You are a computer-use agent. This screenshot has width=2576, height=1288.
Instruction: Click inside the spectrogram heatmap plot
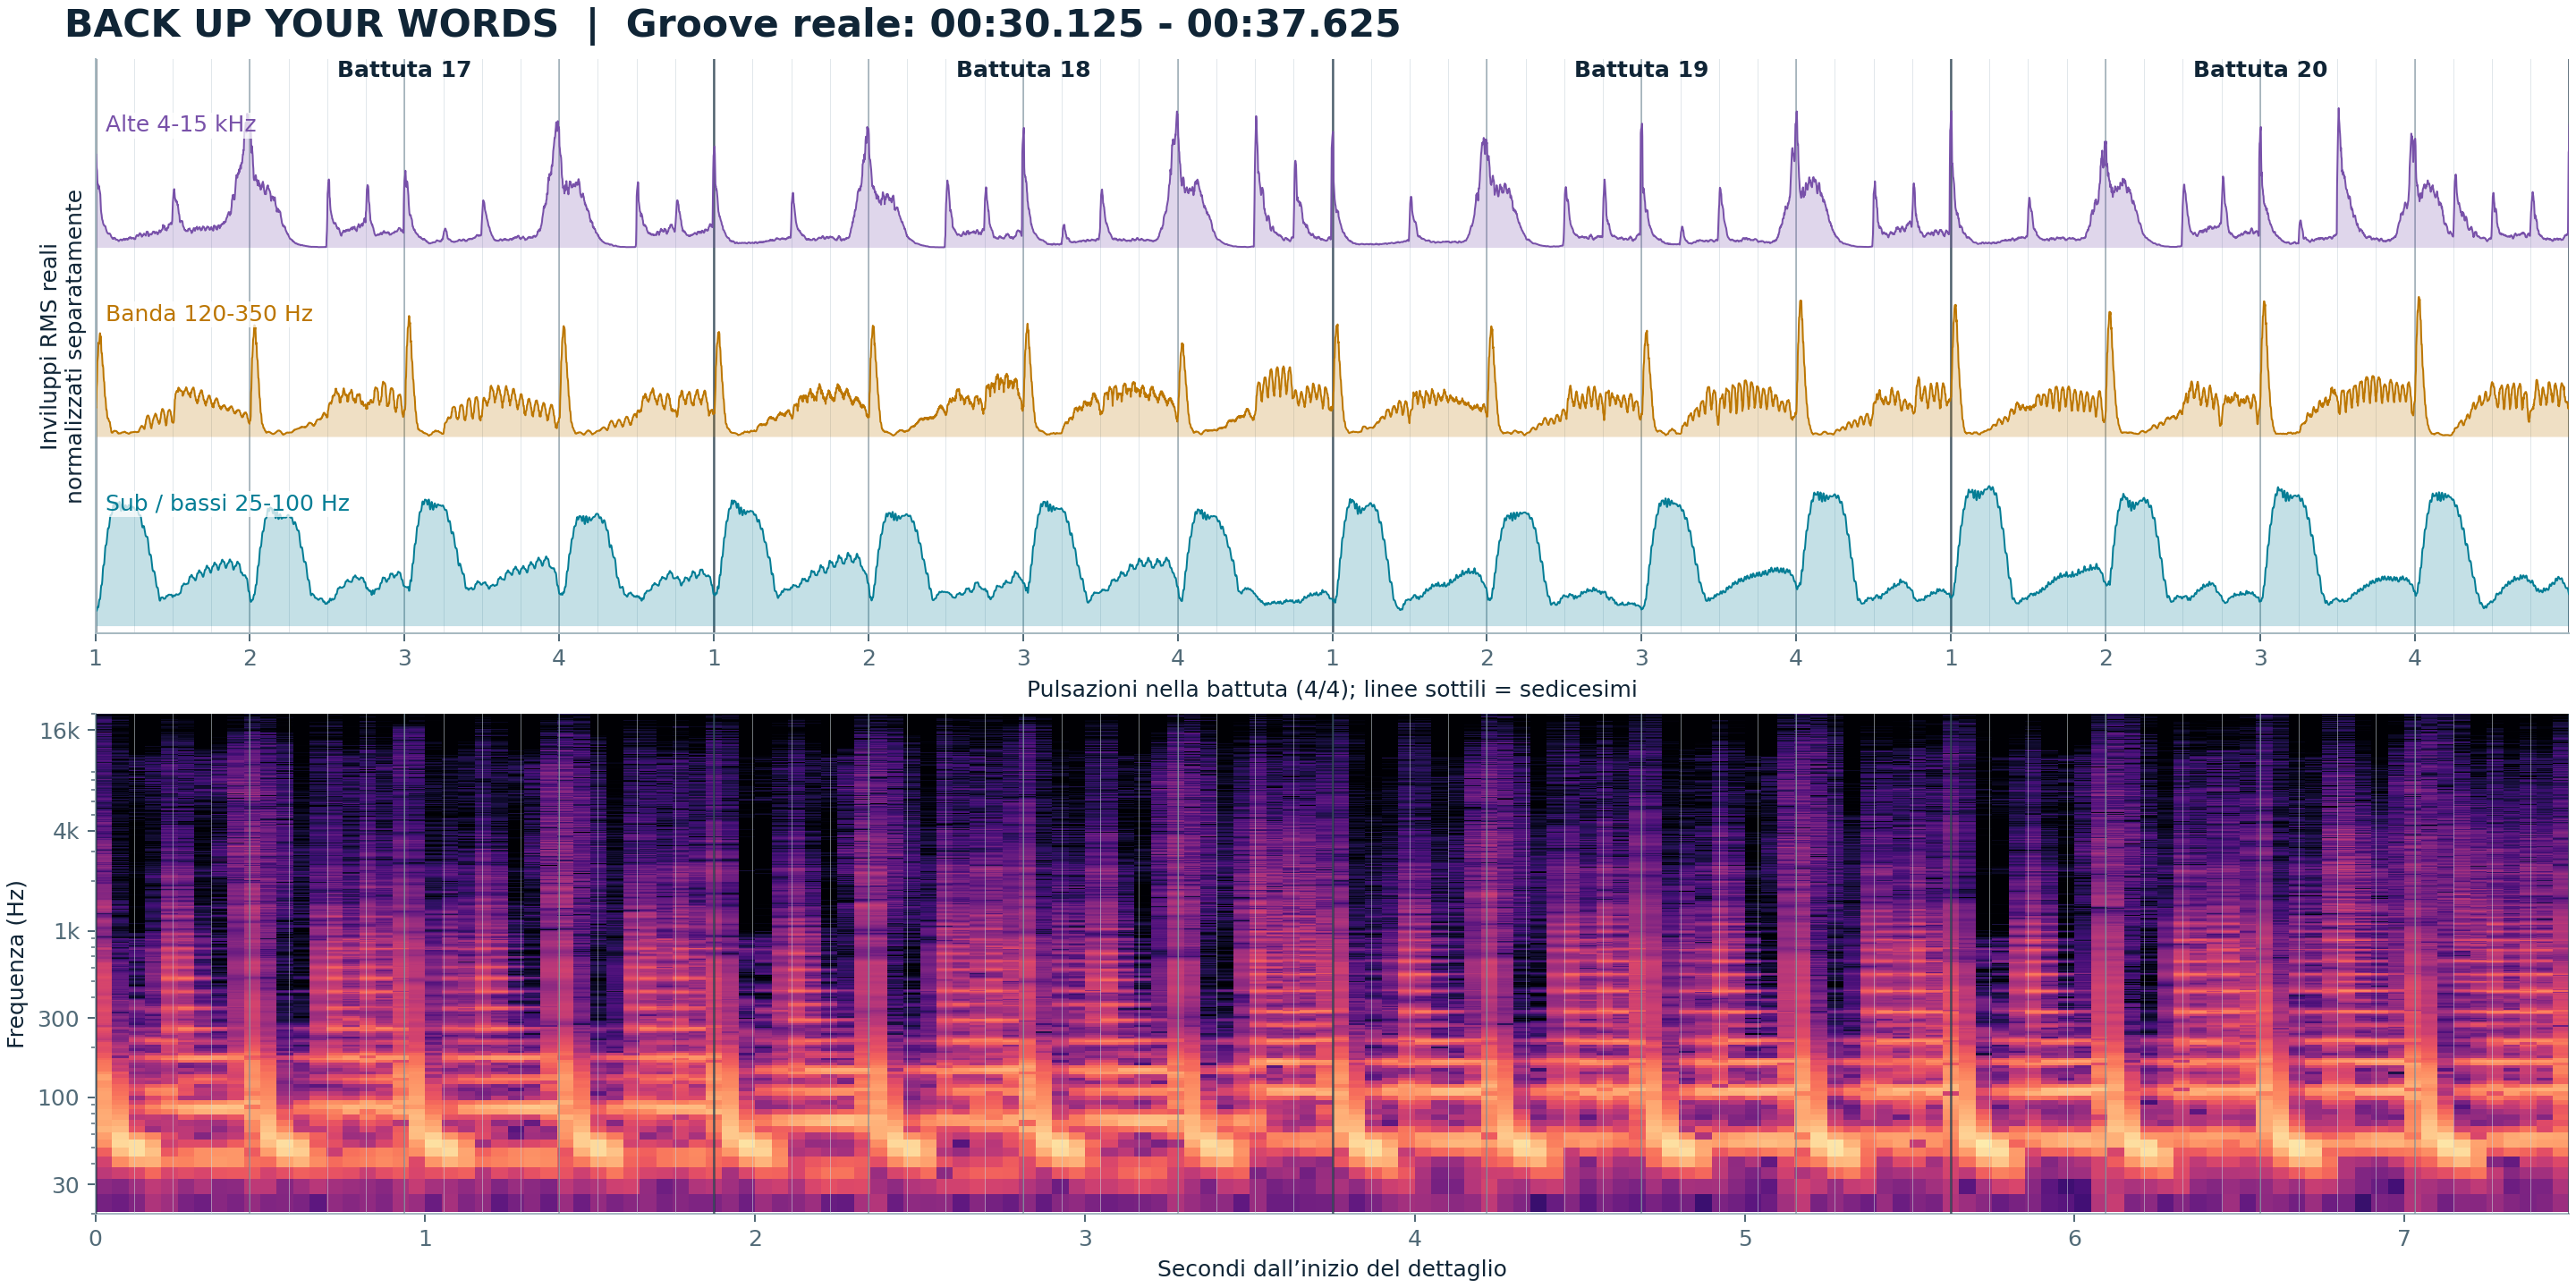[1331, 963]
